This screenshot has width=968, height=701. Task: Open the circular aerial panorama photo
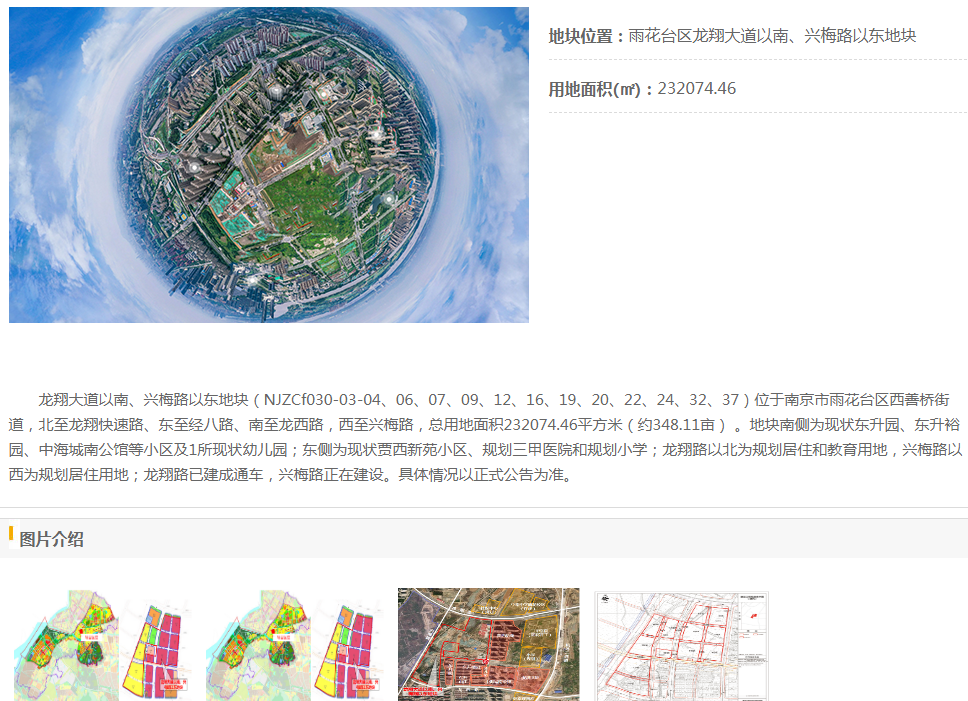268,165
